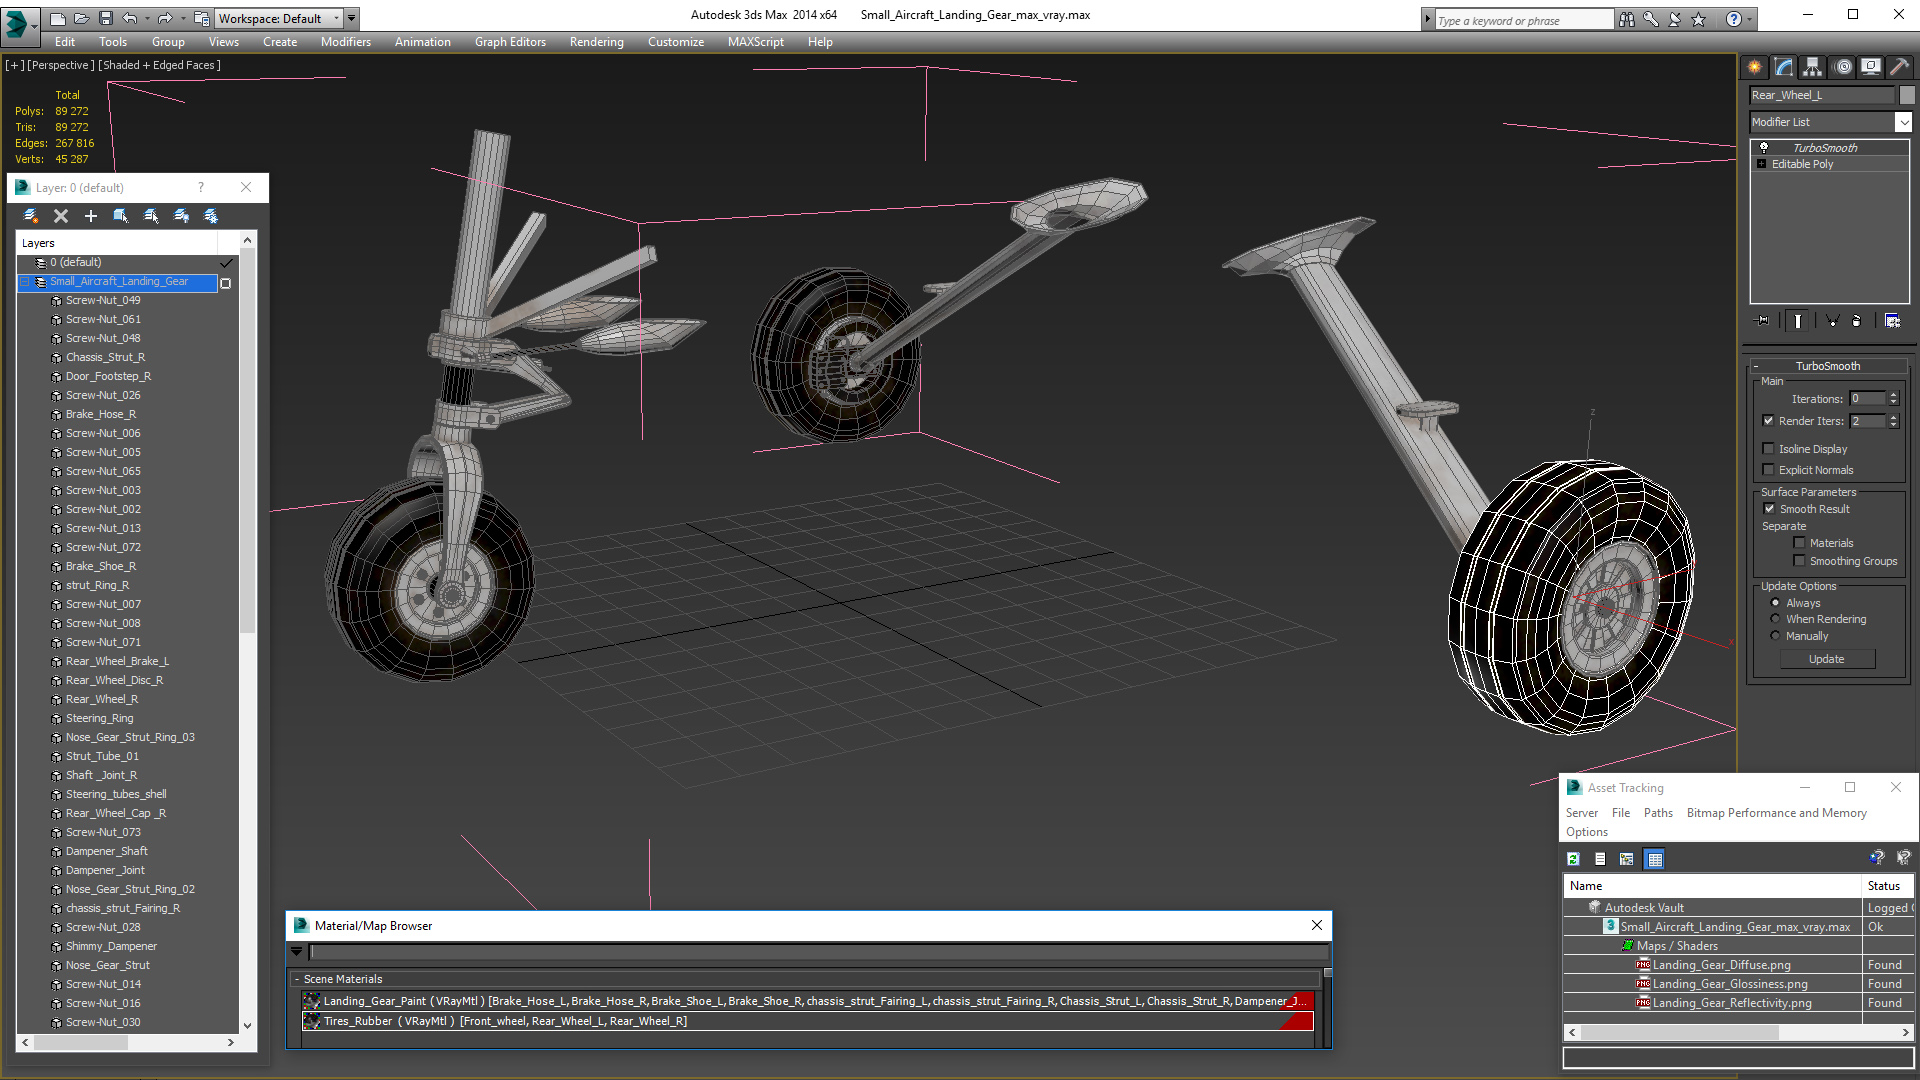Click Delete layer X icon
The height and width of the screenshot is (1080, 1920).
pyautogui.click(x=61, y=216)
